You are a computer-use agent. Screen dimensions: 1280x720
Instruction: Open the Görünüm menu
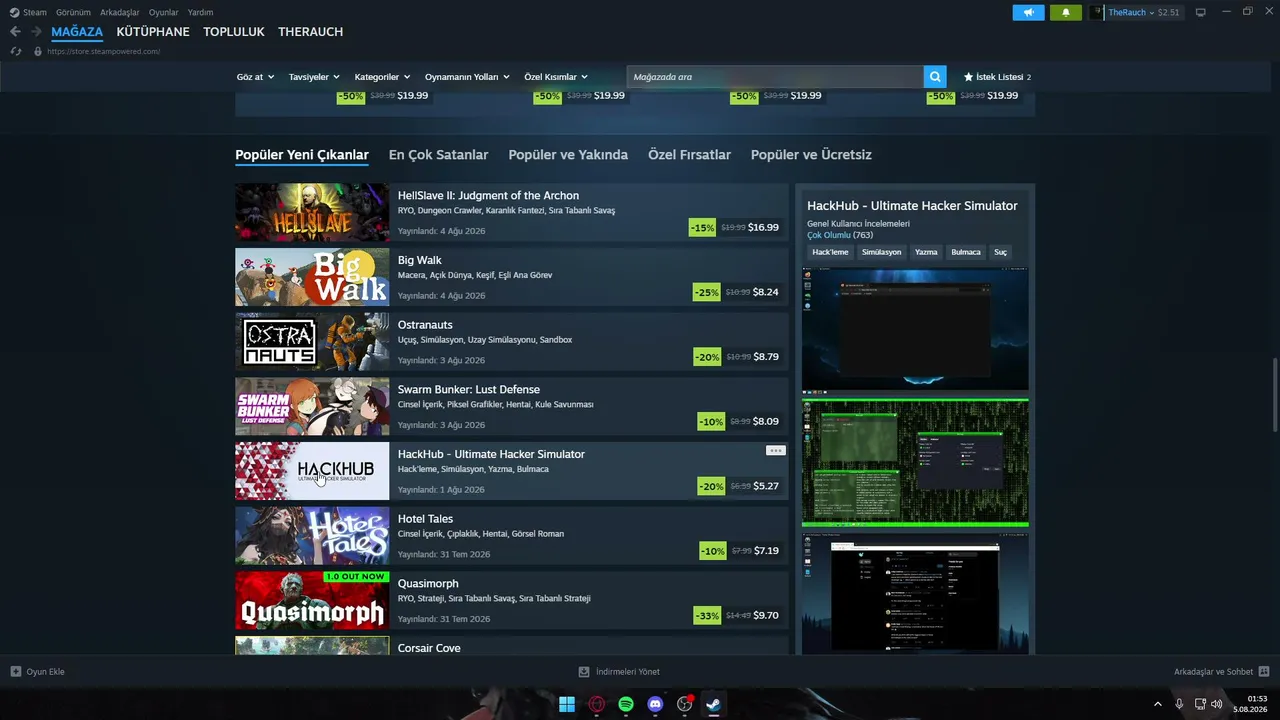tap(73, 13)
